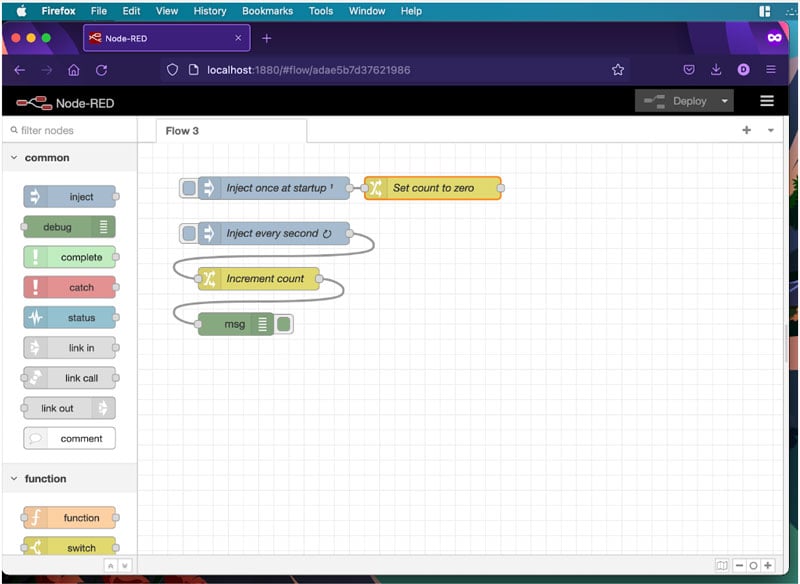Click the Firefox downloads icon
The image size is (800, 584).
pyautogui.click(x=716, y=70)
